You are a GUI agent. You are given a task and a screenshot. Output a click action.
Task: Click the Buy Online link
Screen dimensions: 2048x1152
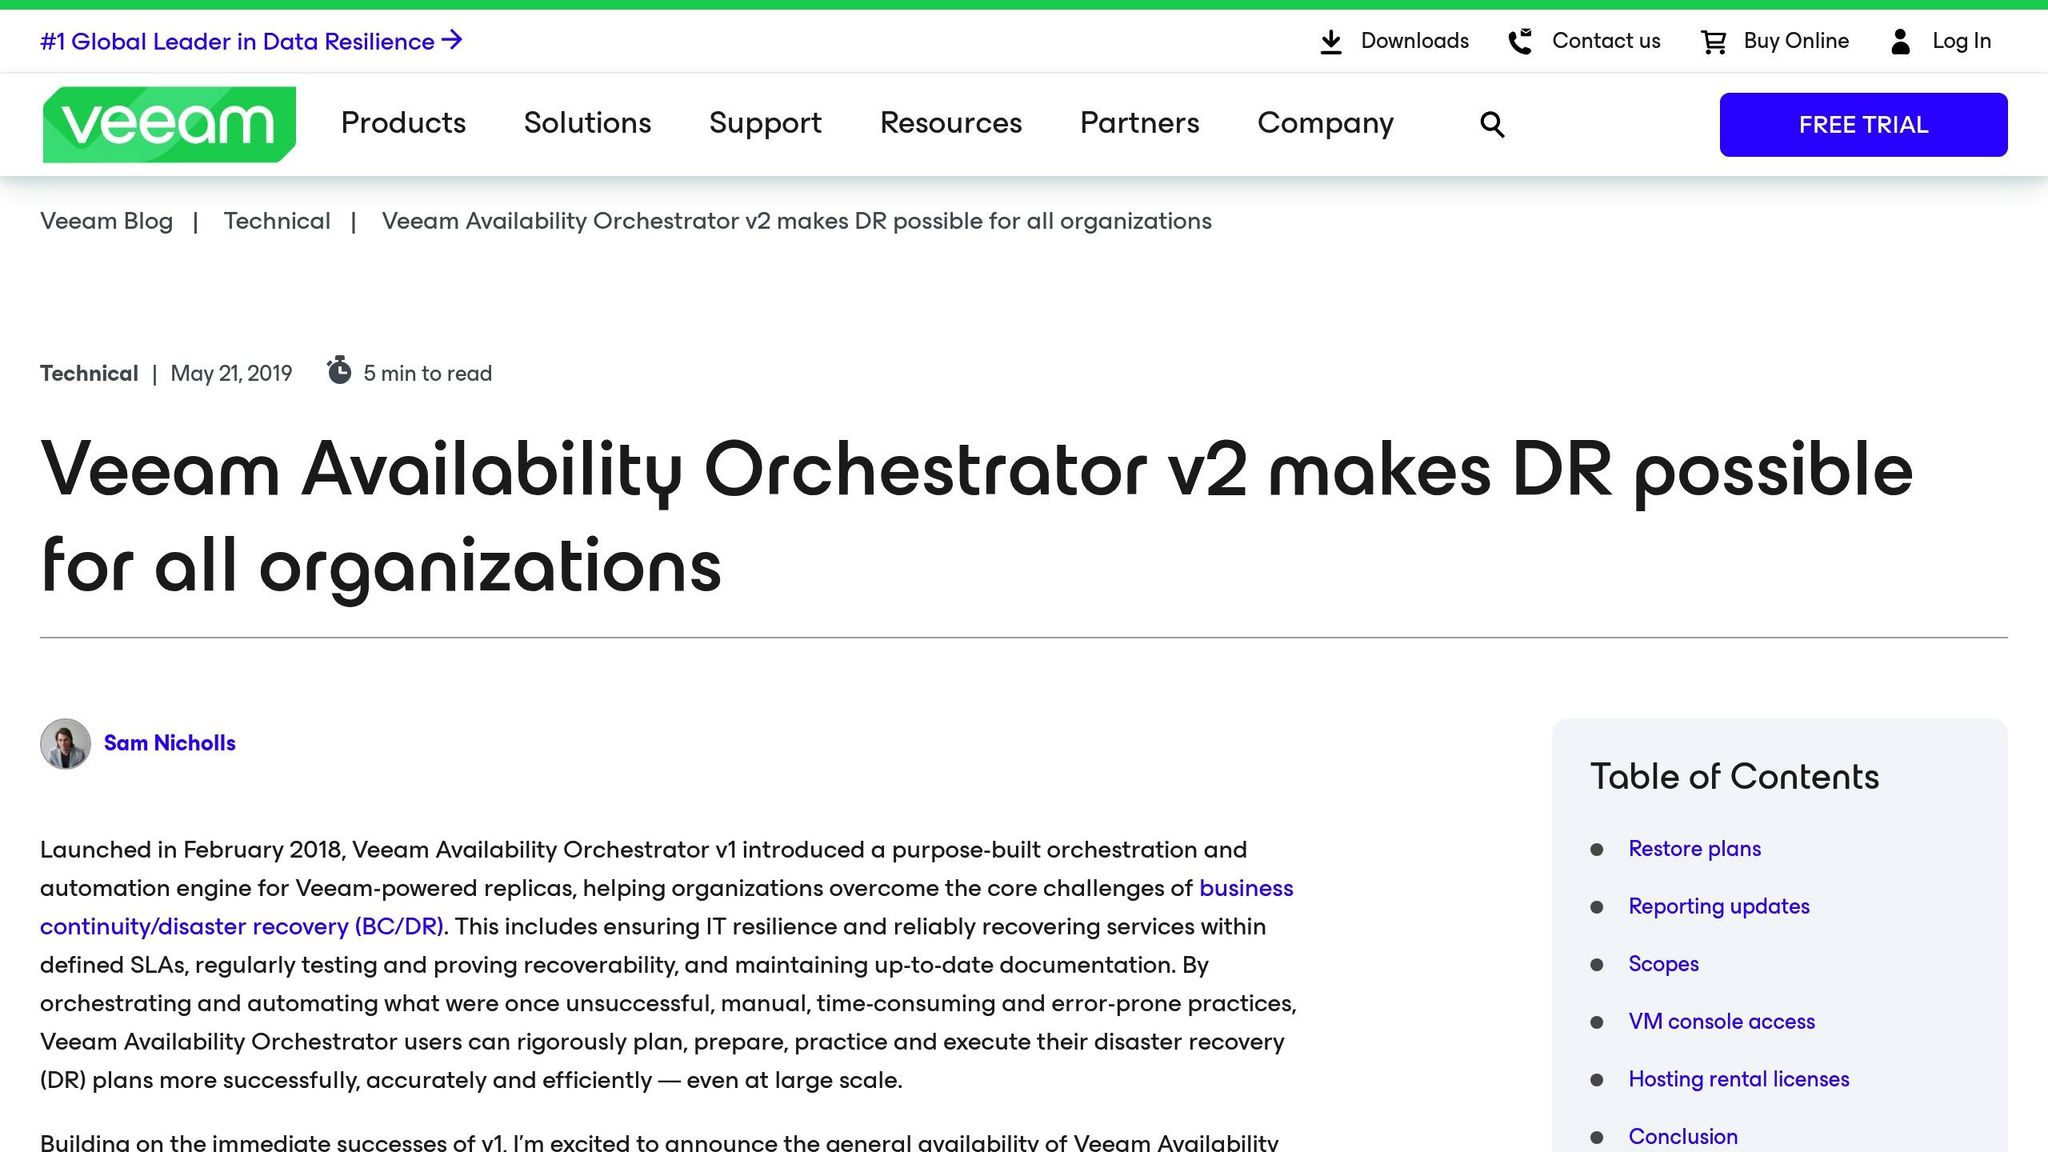pyautogui.click(x=1796, y=41)
